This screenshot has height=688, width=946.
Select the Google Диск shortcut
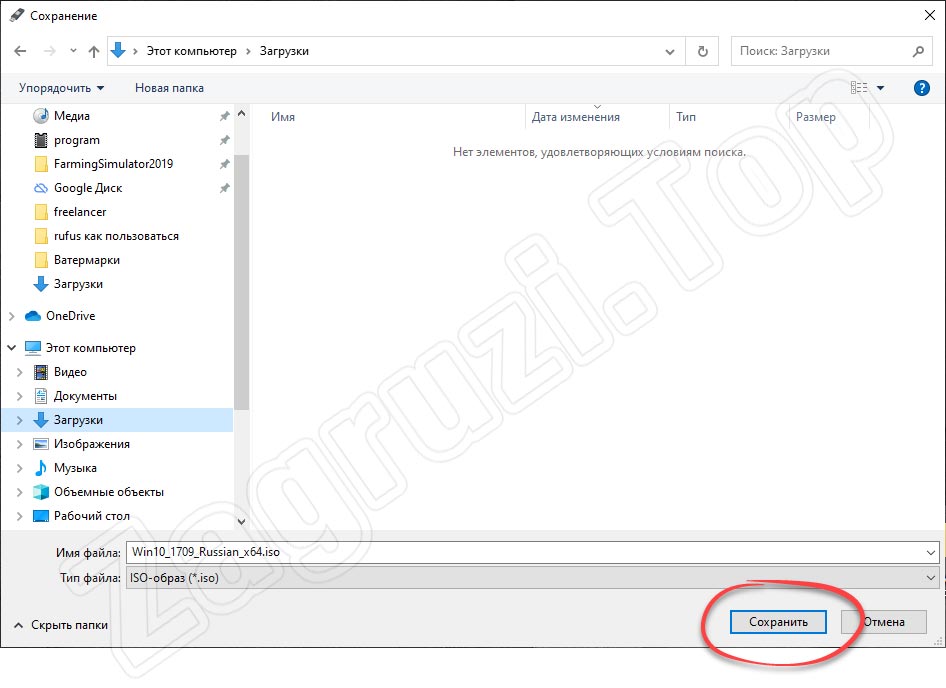tap(88, 188)
